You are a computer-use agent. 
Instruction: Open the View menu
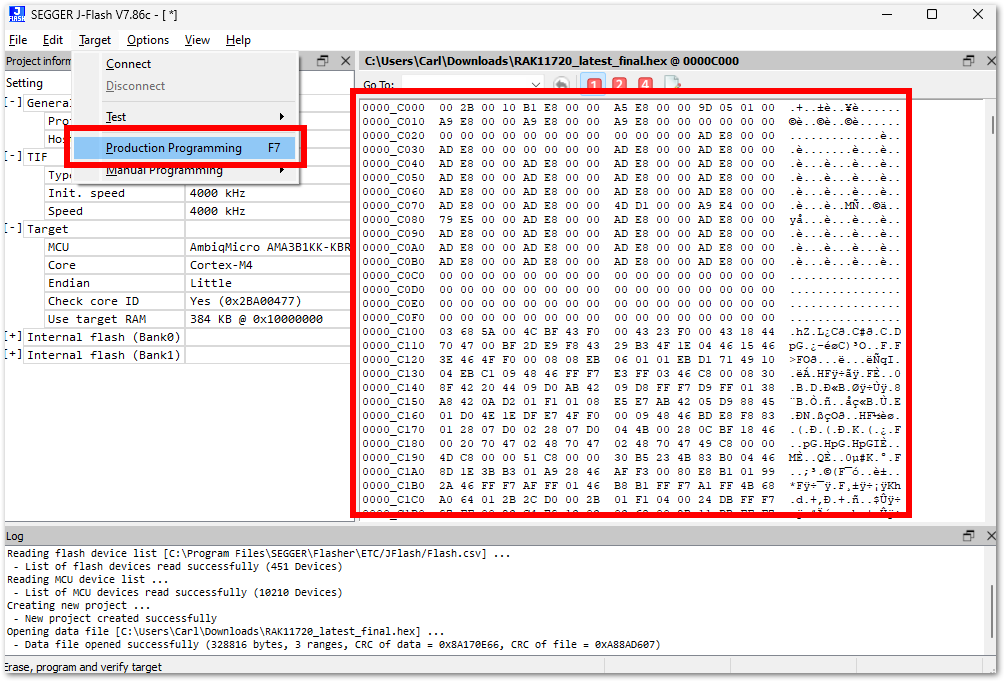click(197, 40)
